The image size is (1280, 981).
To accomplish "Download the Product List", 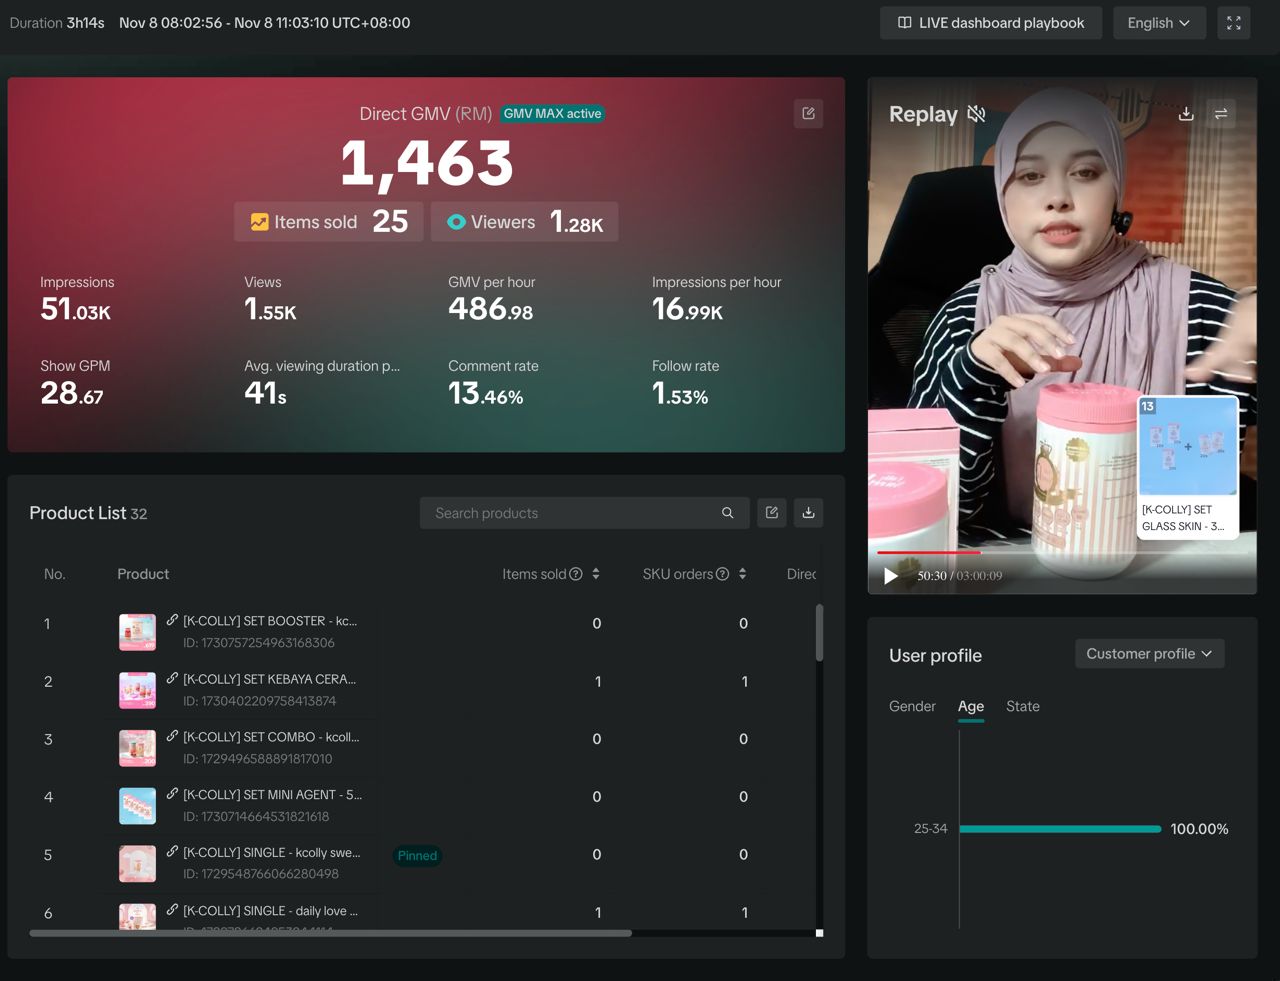I will [x=808, y=513].
